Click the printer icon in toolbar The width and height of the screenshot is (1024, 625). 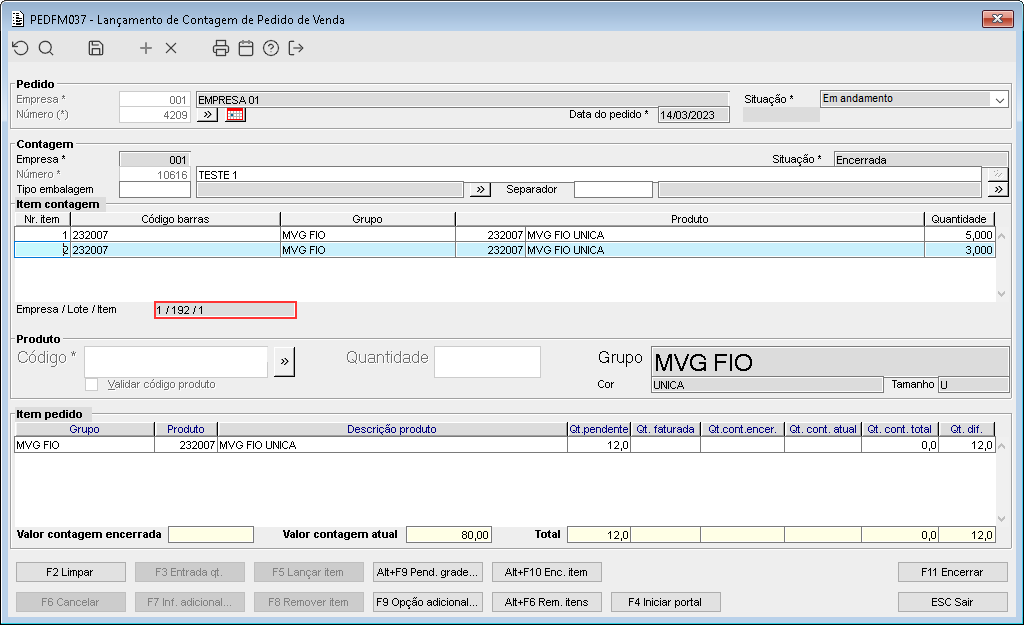point(221,48)
